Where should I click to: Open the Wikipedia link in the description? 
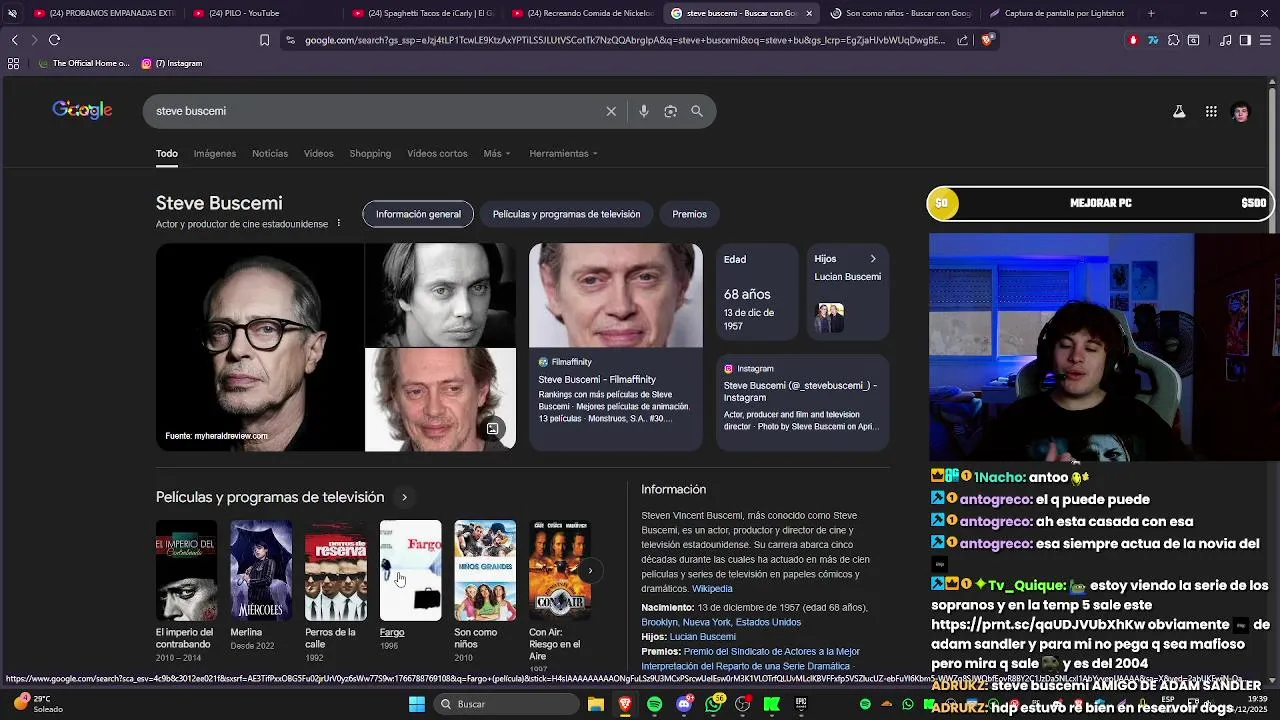[712, 588]
